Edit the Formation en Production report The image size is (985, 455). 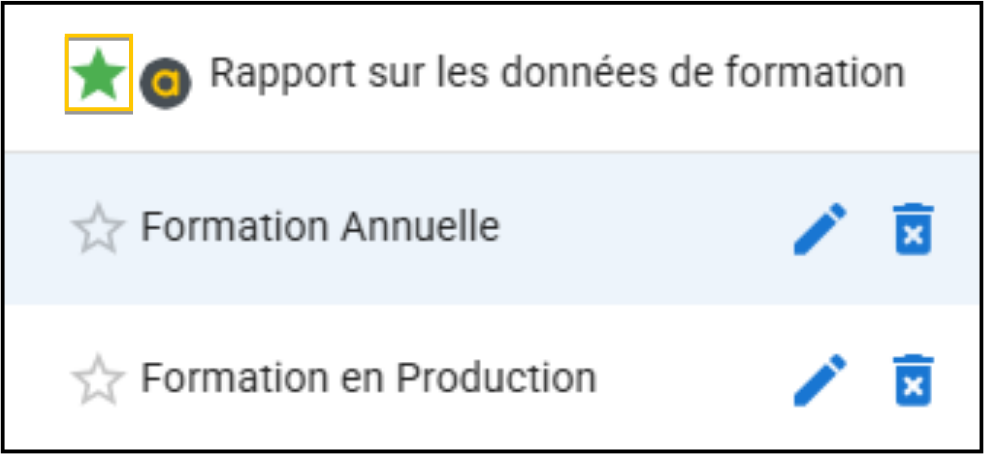(x=820, y=380)
